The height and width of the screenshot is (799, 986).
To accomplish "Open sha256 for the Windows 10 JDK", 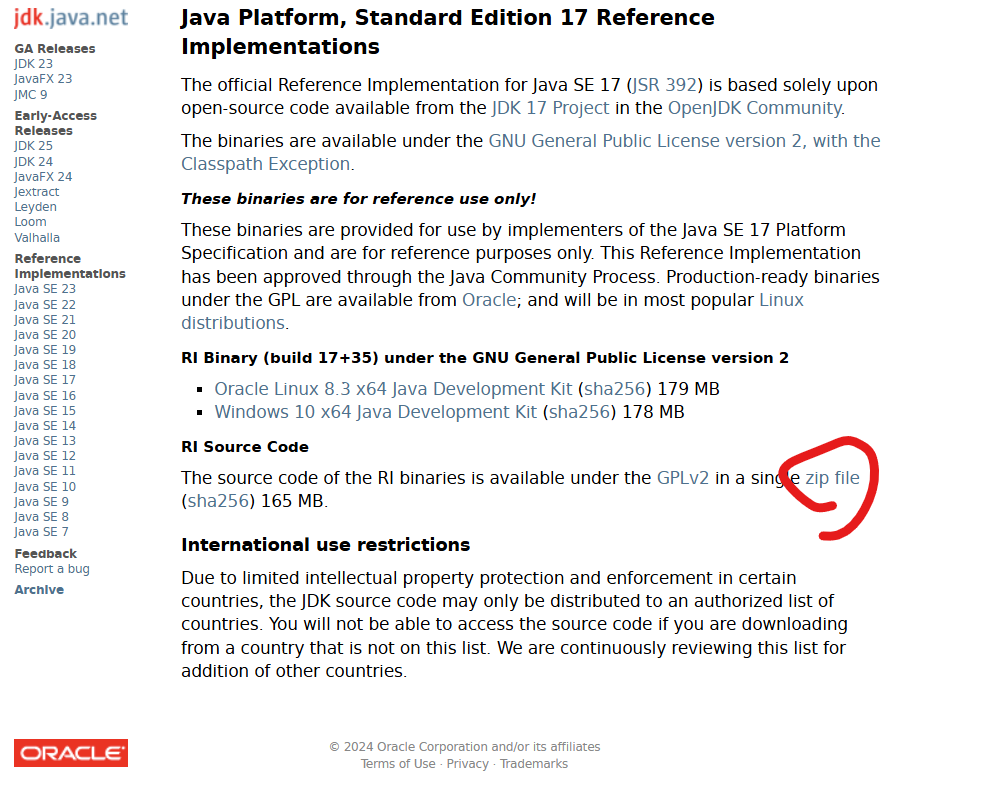I will 580,412.
